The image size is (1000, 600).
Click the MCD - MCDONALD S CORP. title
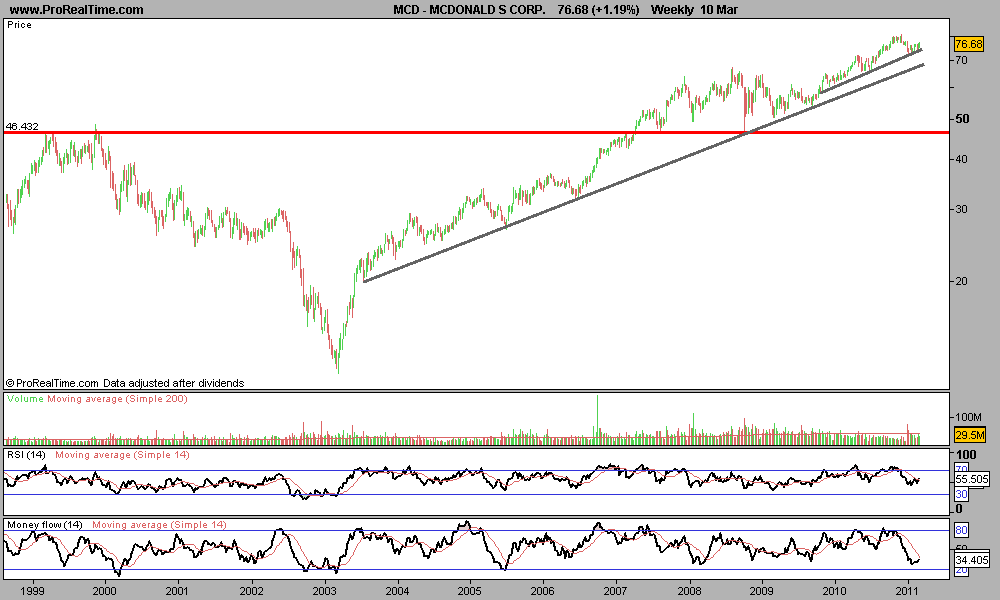[469, 10]
